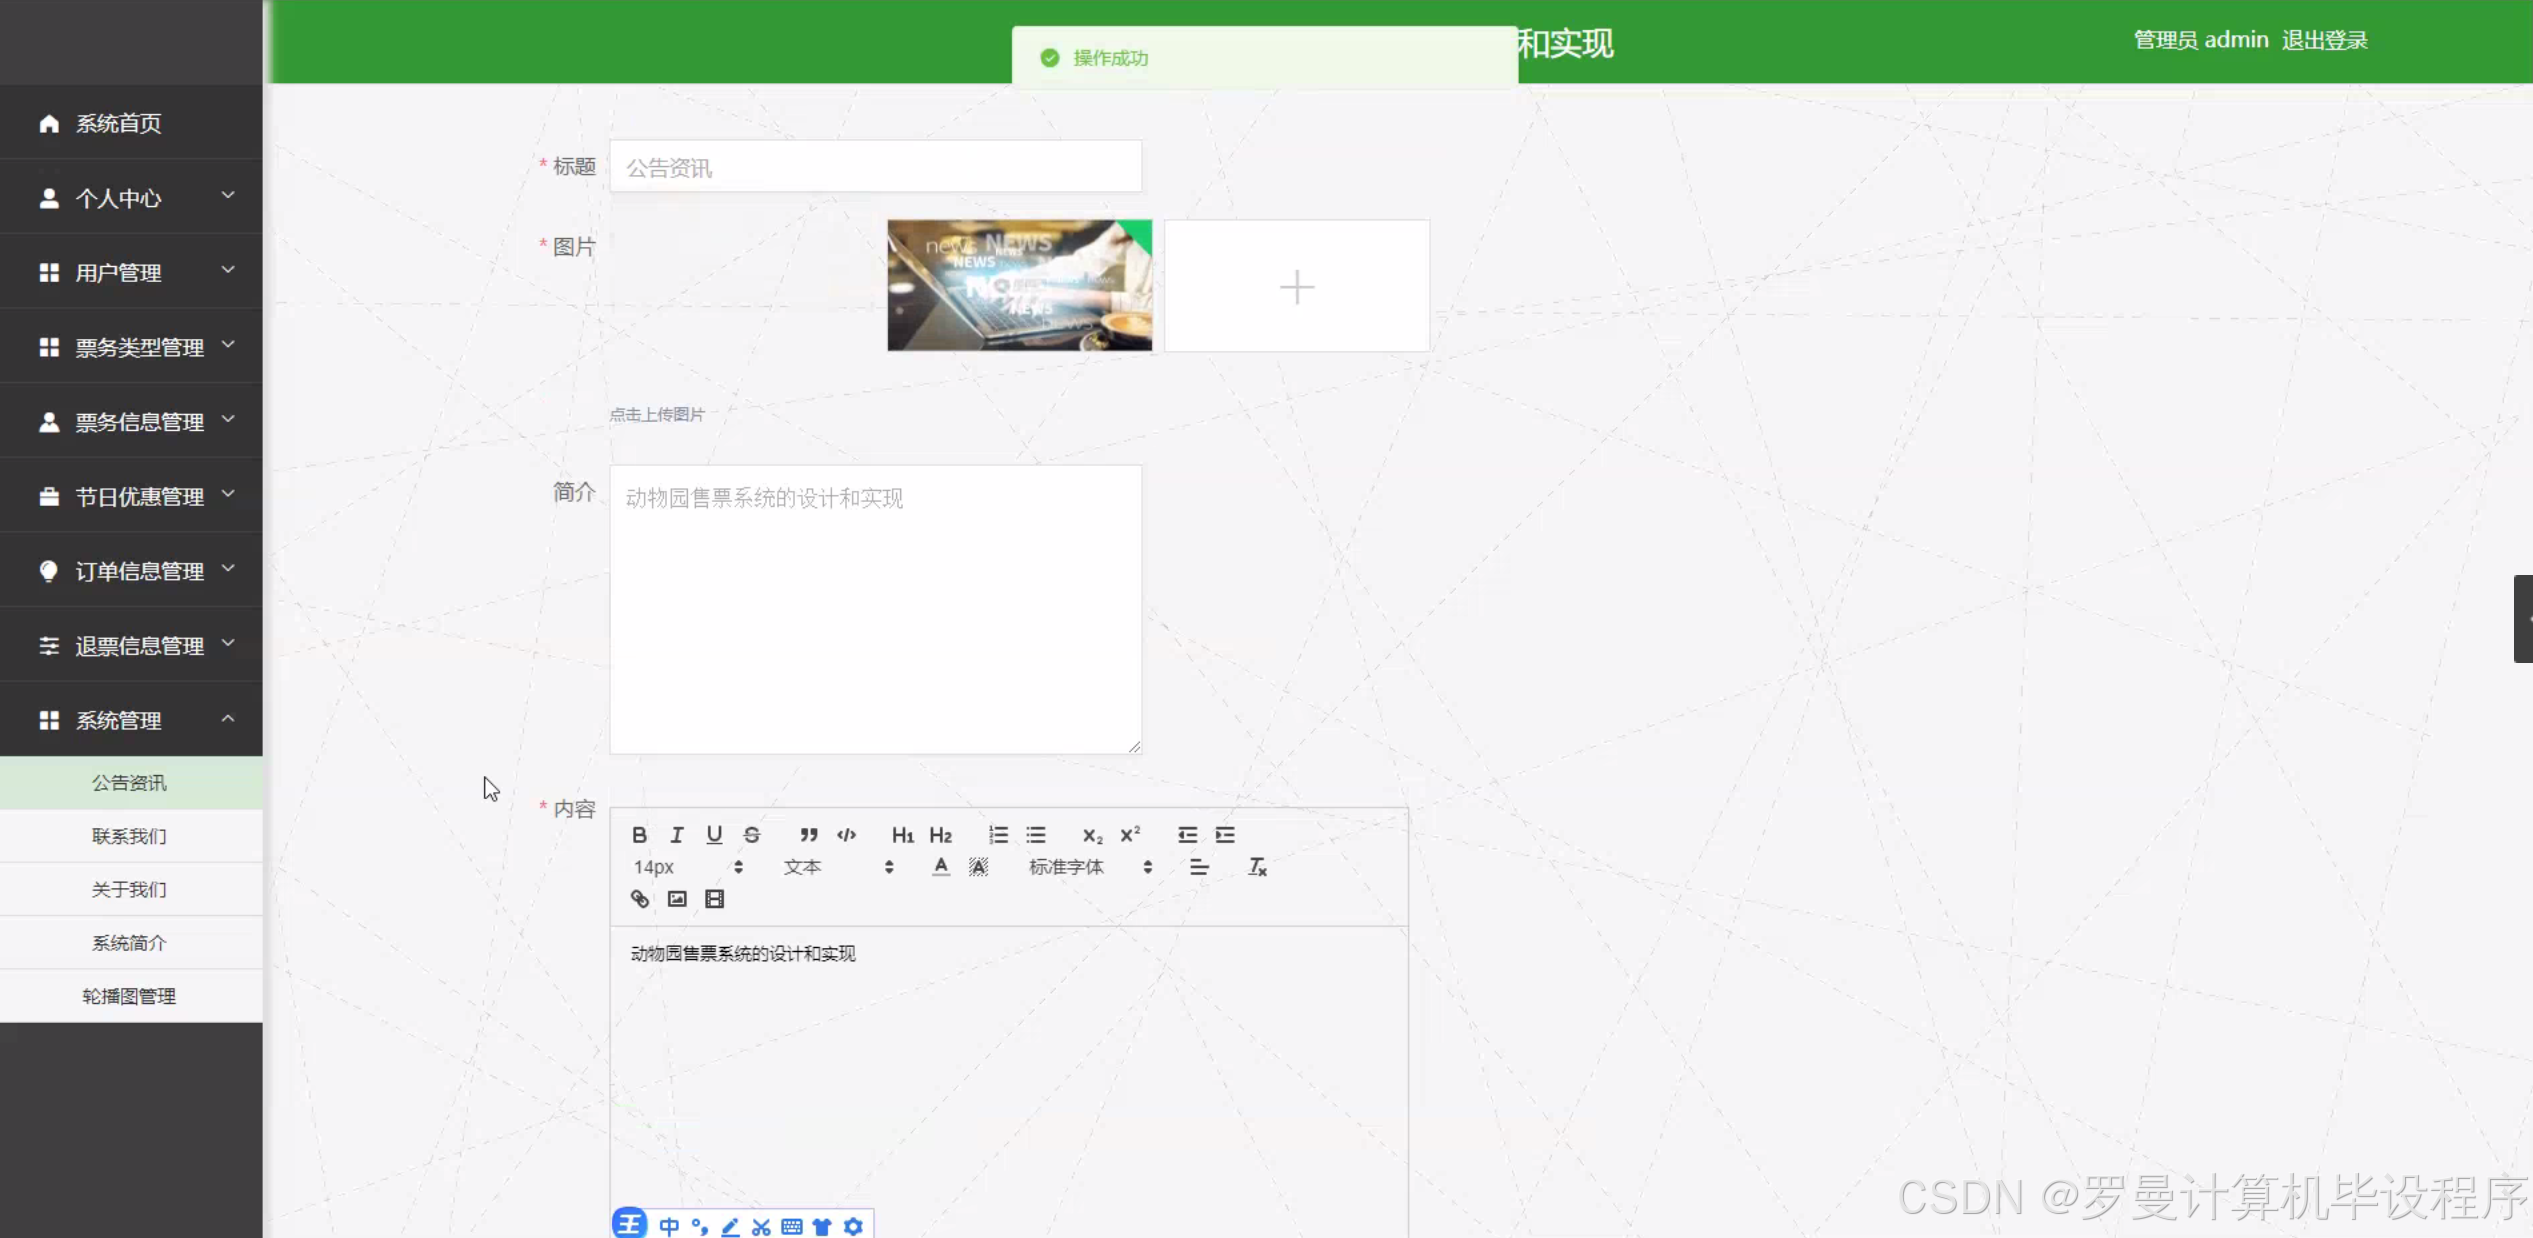Go to 系统首页 in the sidebar
Viewport: 2533px width, 1238px height.
point(131,123)
